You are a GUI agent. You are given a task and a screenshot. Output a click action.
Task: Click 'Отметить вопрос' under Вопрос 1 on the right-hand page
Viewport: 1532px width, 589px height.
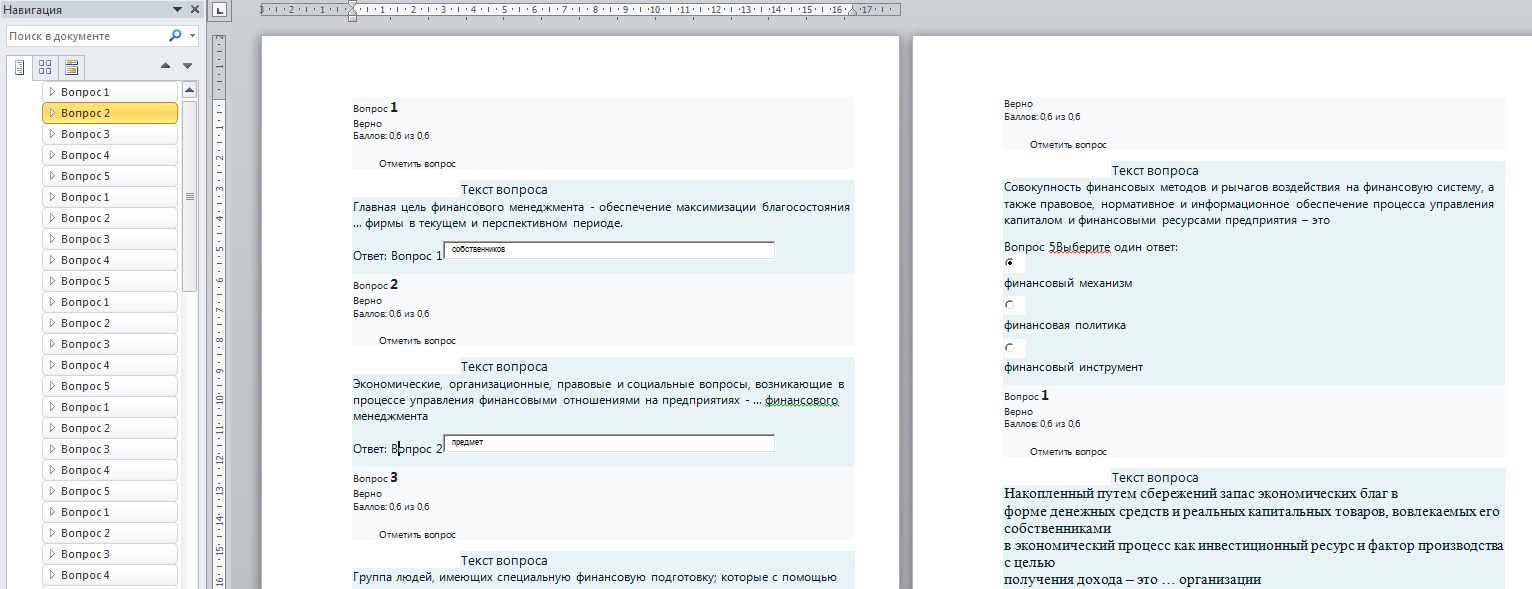[x=1068, y=452]
